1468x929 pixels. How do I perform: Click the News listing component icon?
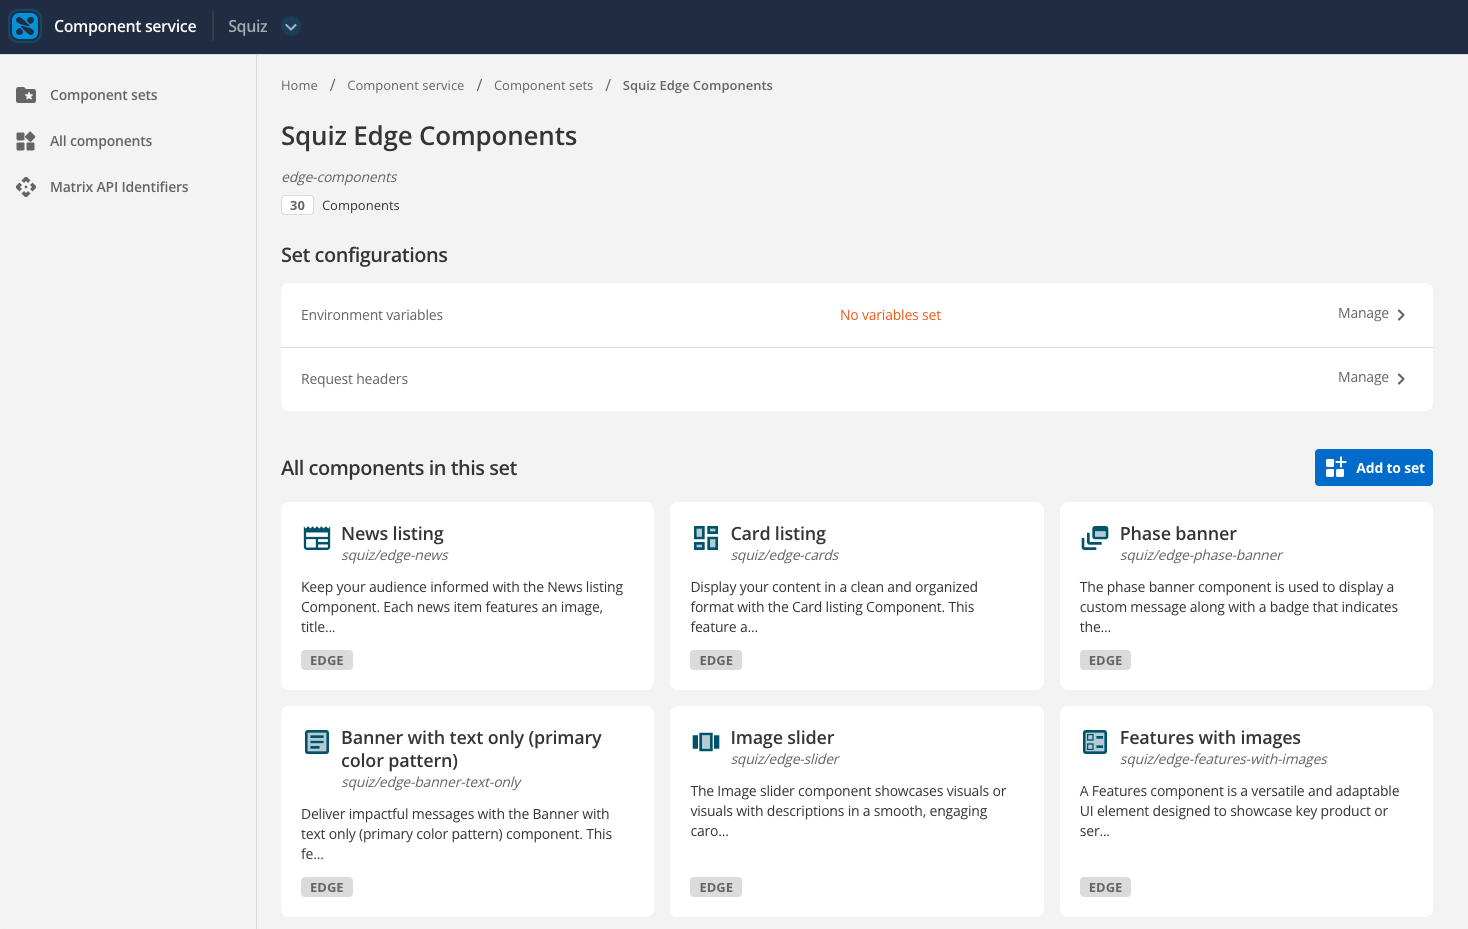317,538
